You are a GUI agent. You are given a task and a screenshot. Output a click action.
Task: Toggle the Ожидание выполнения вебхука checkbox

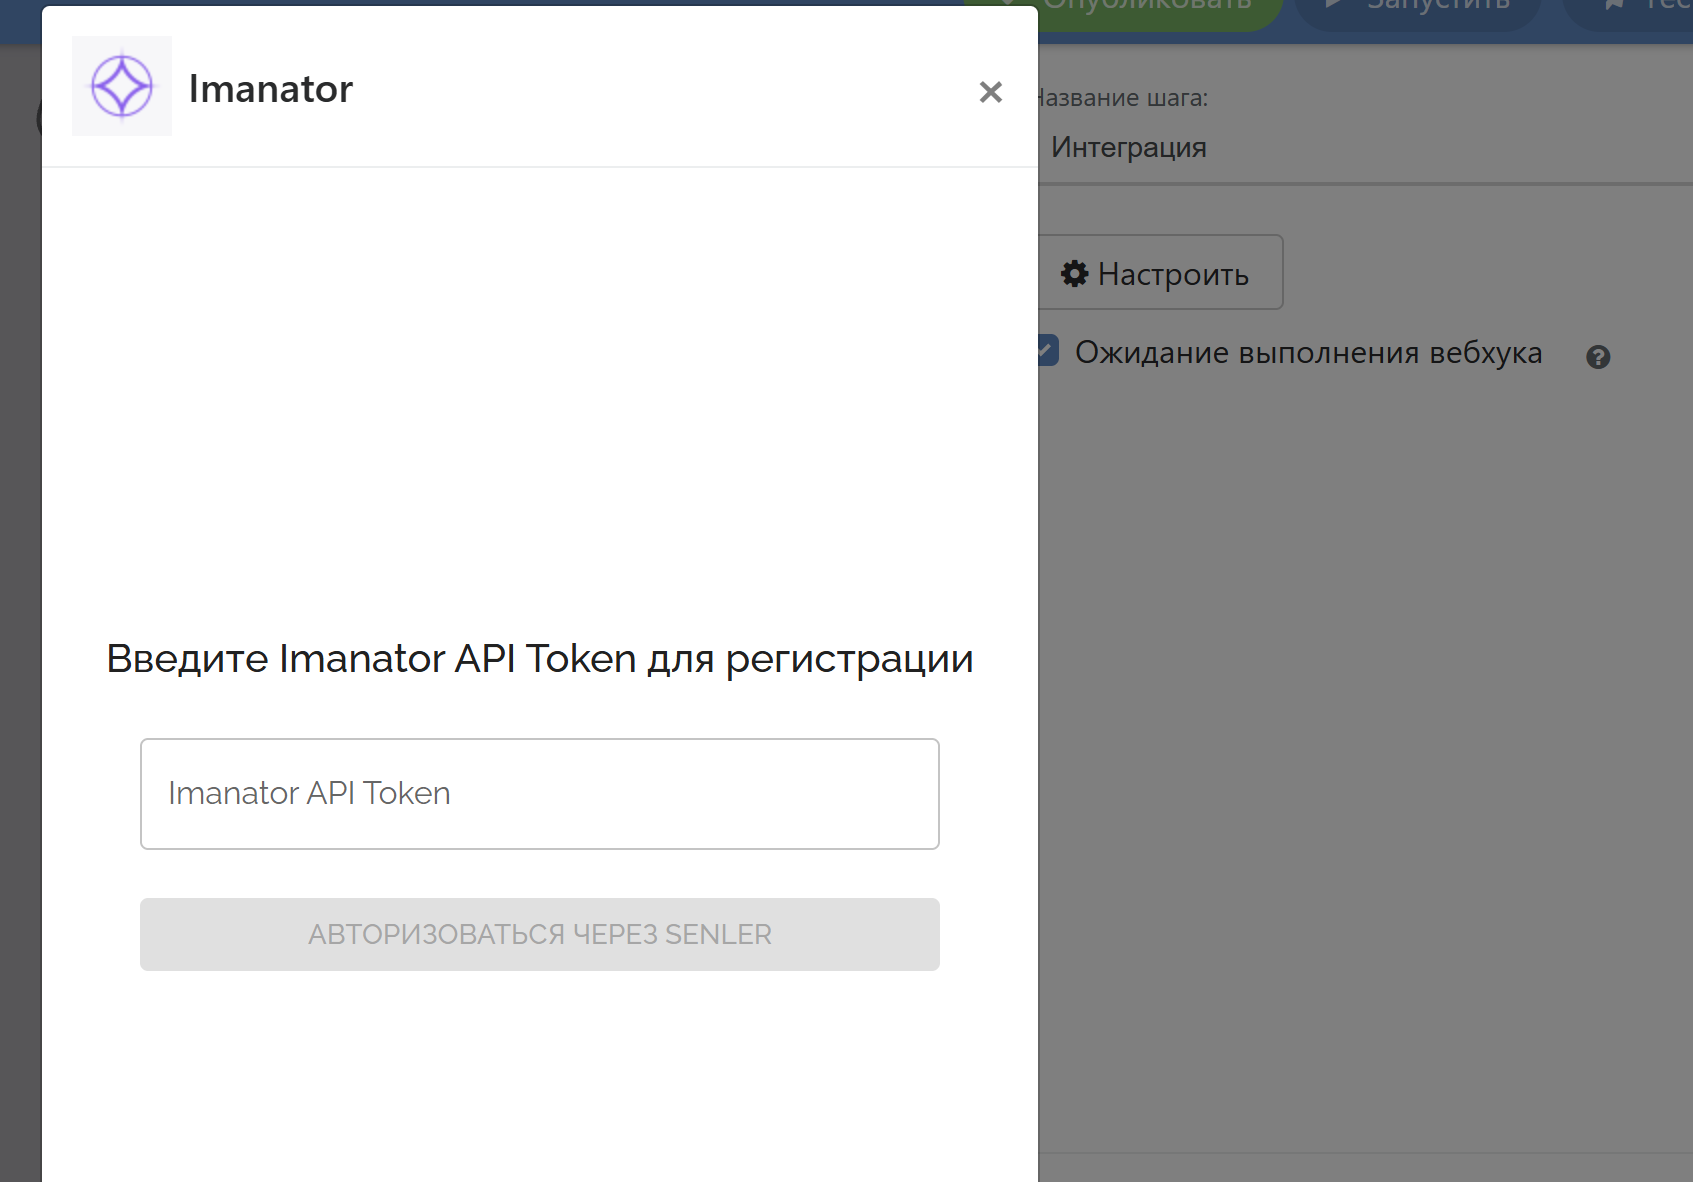pos(1047,351)
